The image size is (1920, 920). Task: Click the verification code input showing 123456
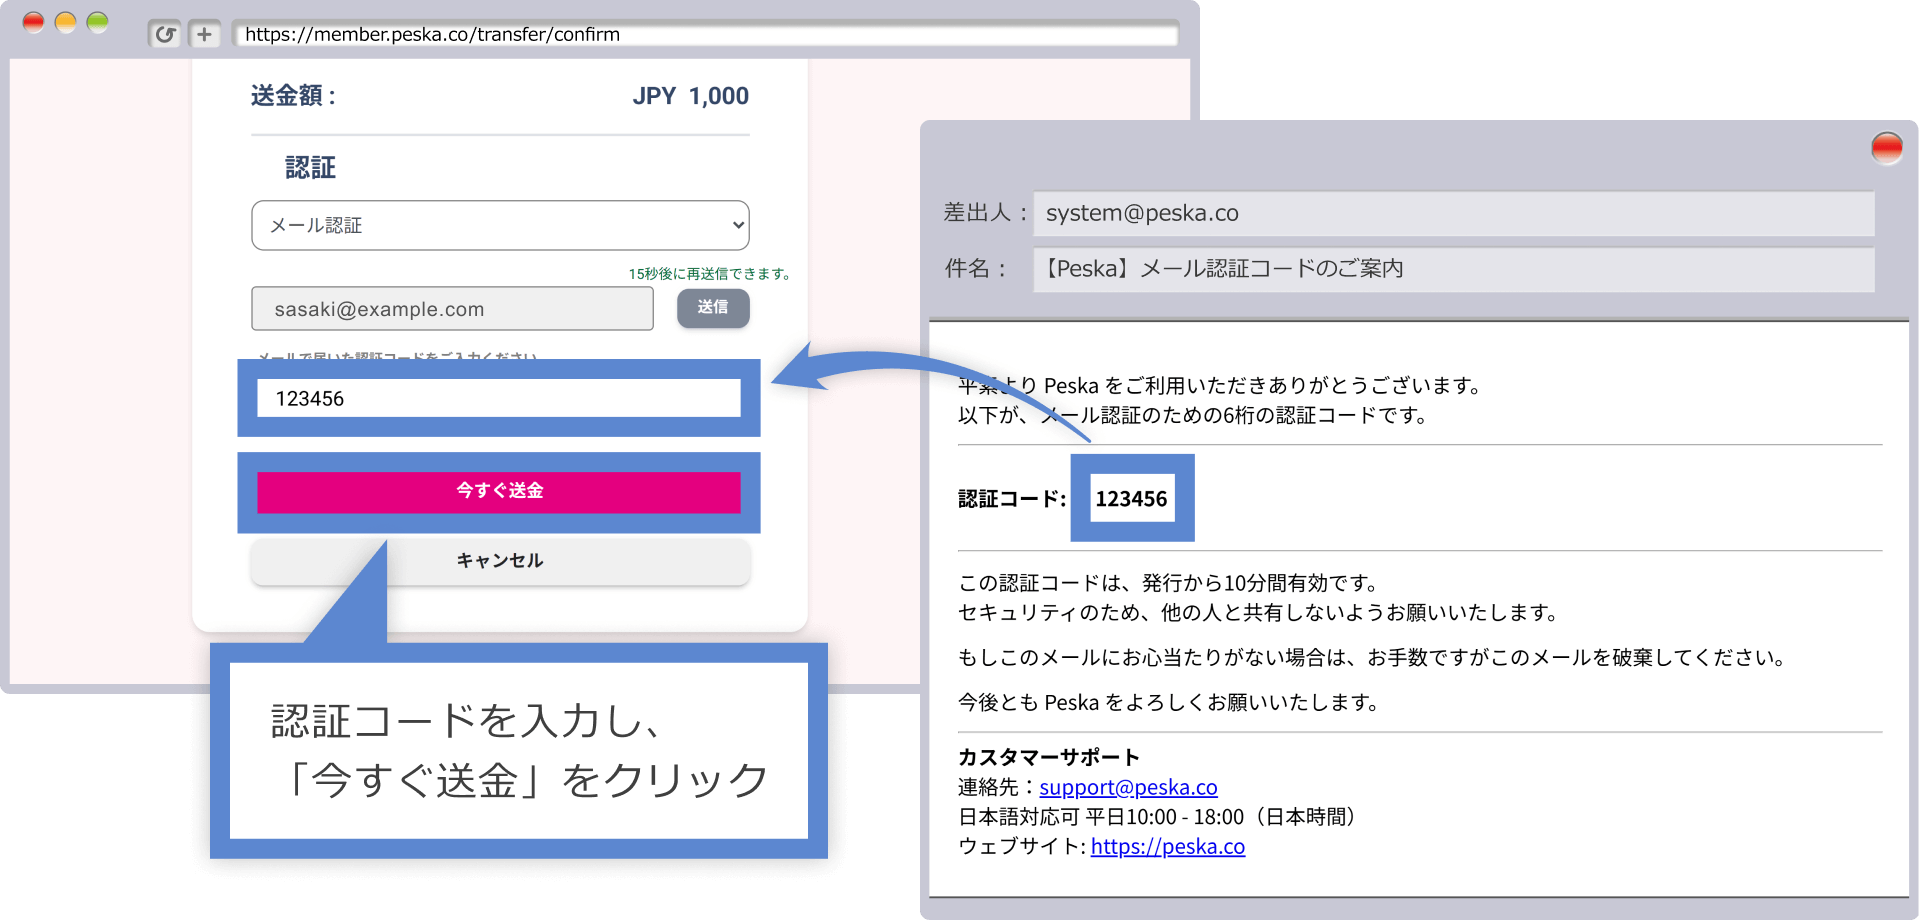[499, 398]
